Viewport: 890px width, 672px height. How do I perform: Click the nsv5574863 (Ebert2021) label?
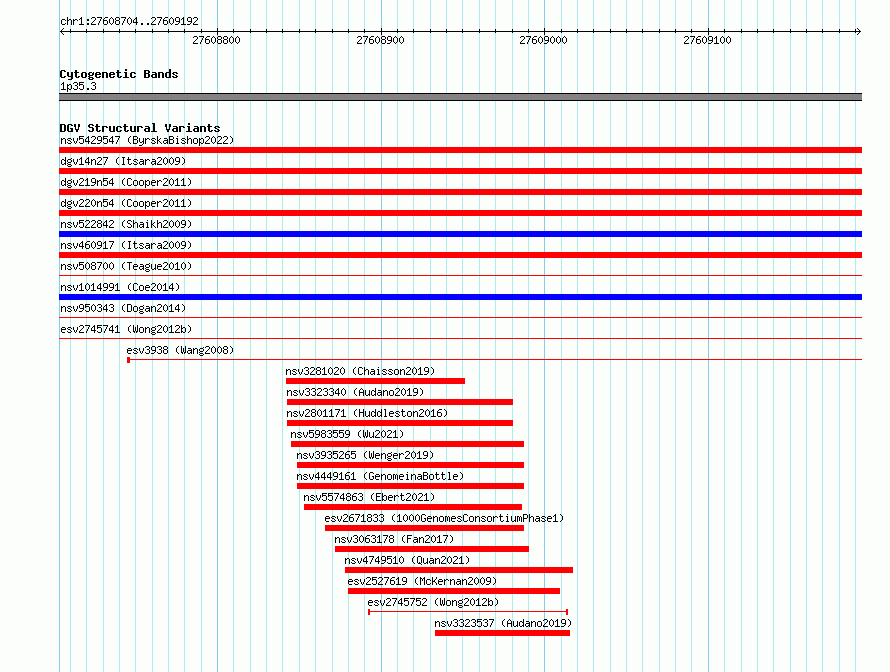pos(369,497)
